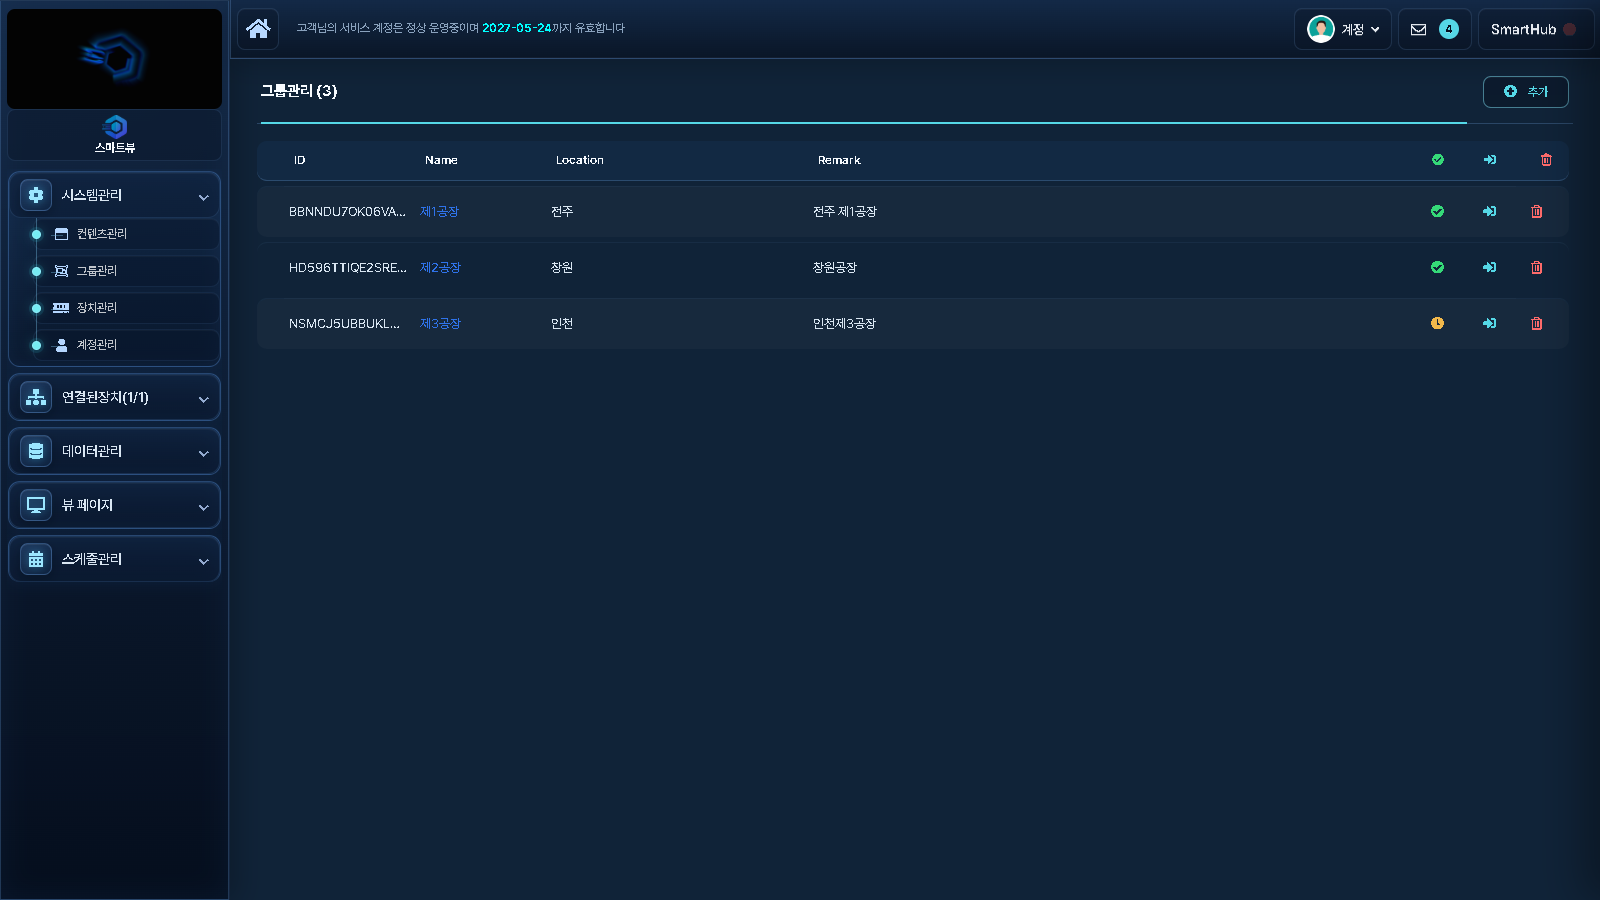
Task: Delete the 제1공장 group row
Action: 1537,211
